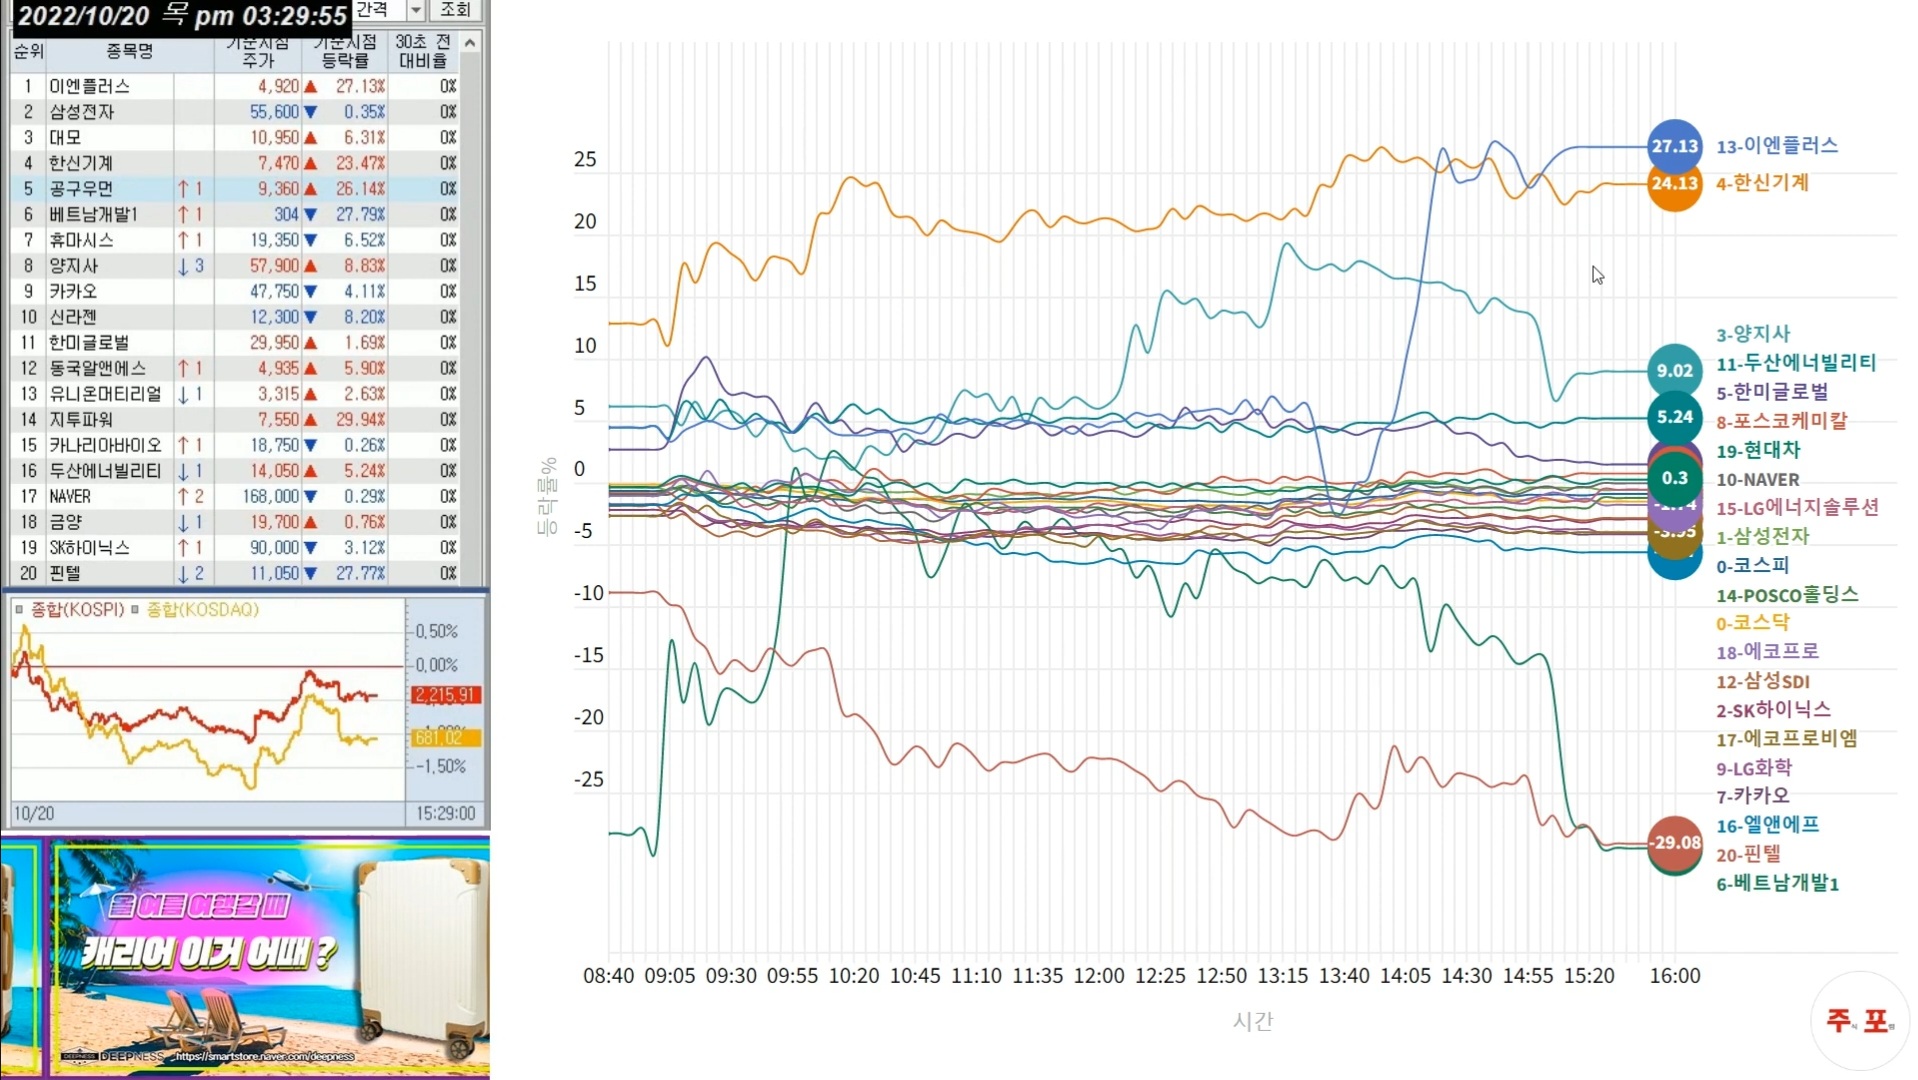Viewport: 1918px width, 1080px height.
Task: Select the 두산에너빌리티 table row
Action: click(235, 471)
